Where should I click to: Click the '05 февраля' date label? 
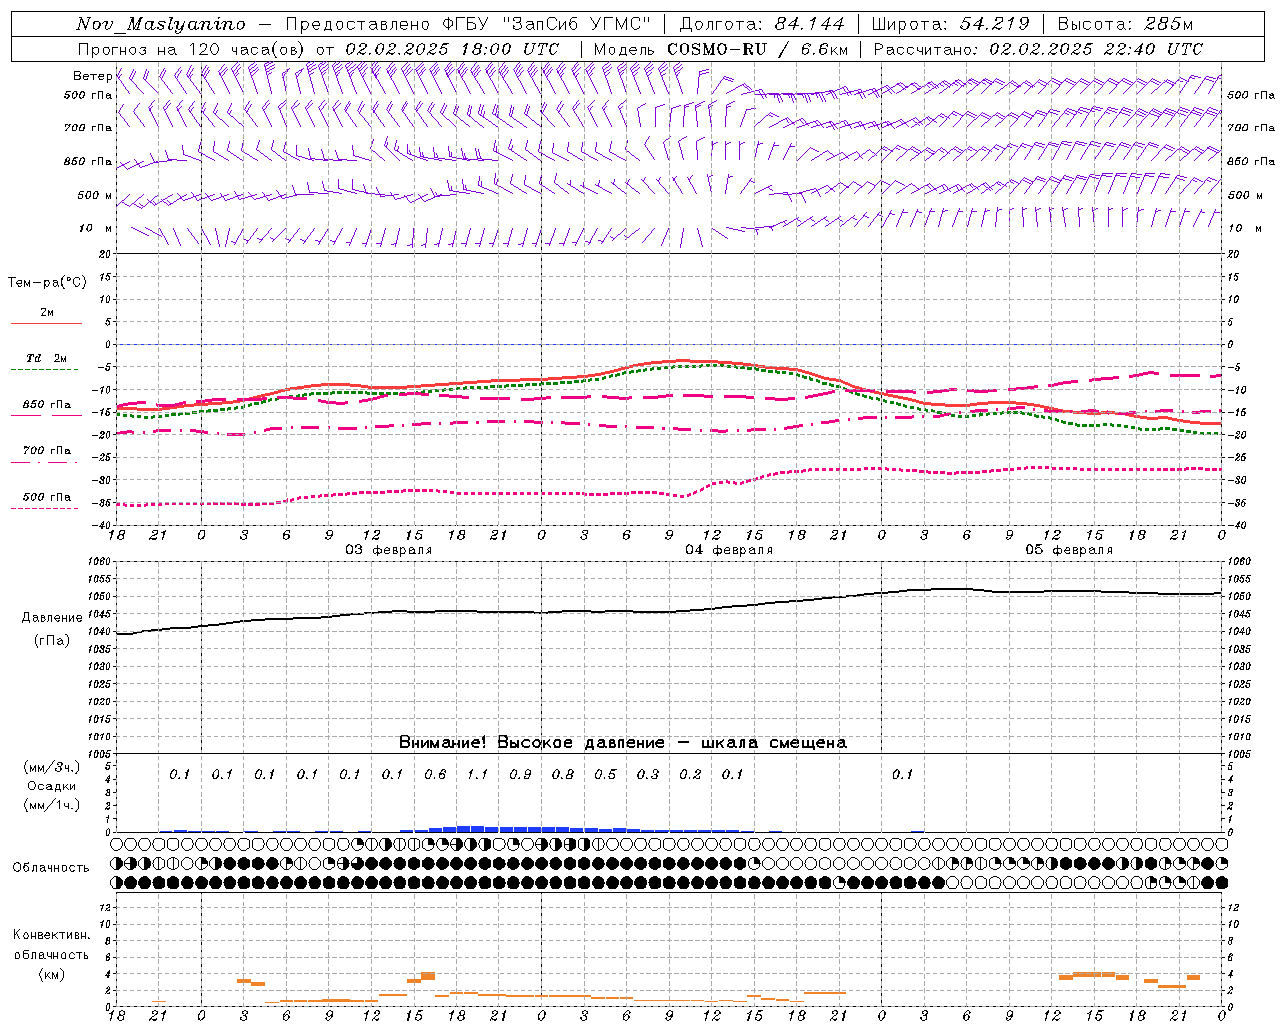(1069, 550)
